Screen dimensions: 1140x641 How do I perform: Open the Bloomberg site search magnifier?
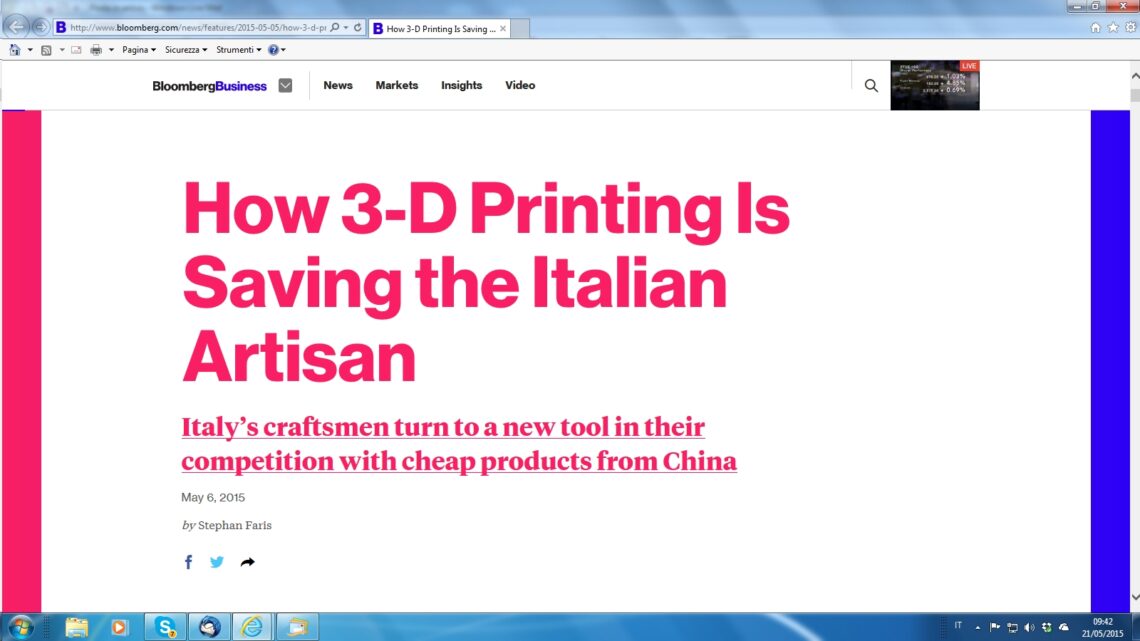pos(871,86)
